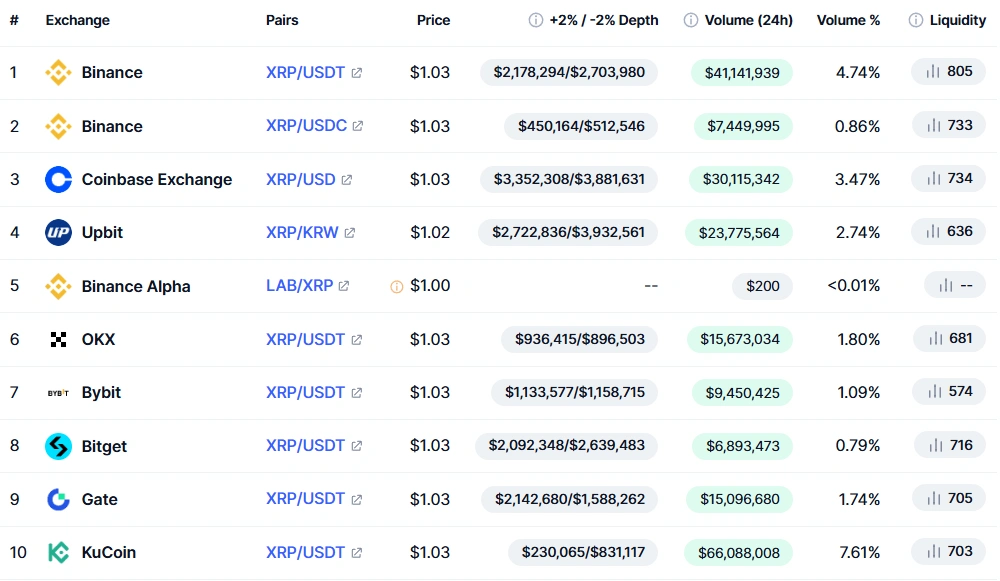Sort by the Volume % column header

point(848,20)
